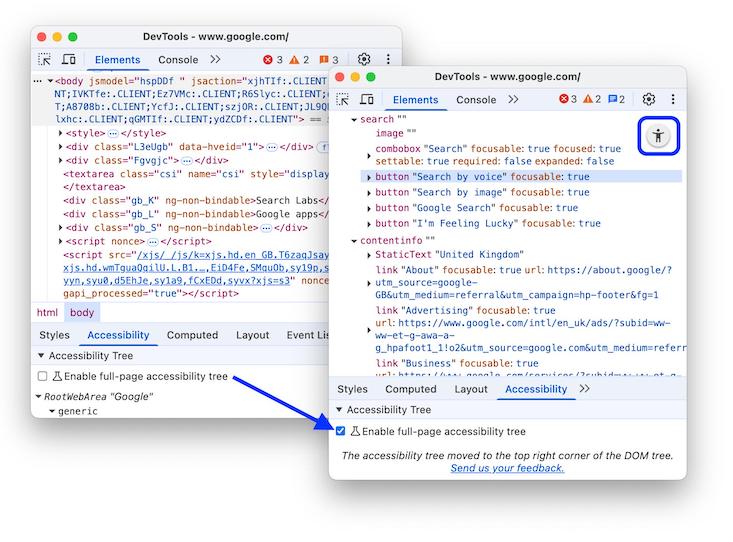Open Computed tab in the front window

(x=411, y=389)
